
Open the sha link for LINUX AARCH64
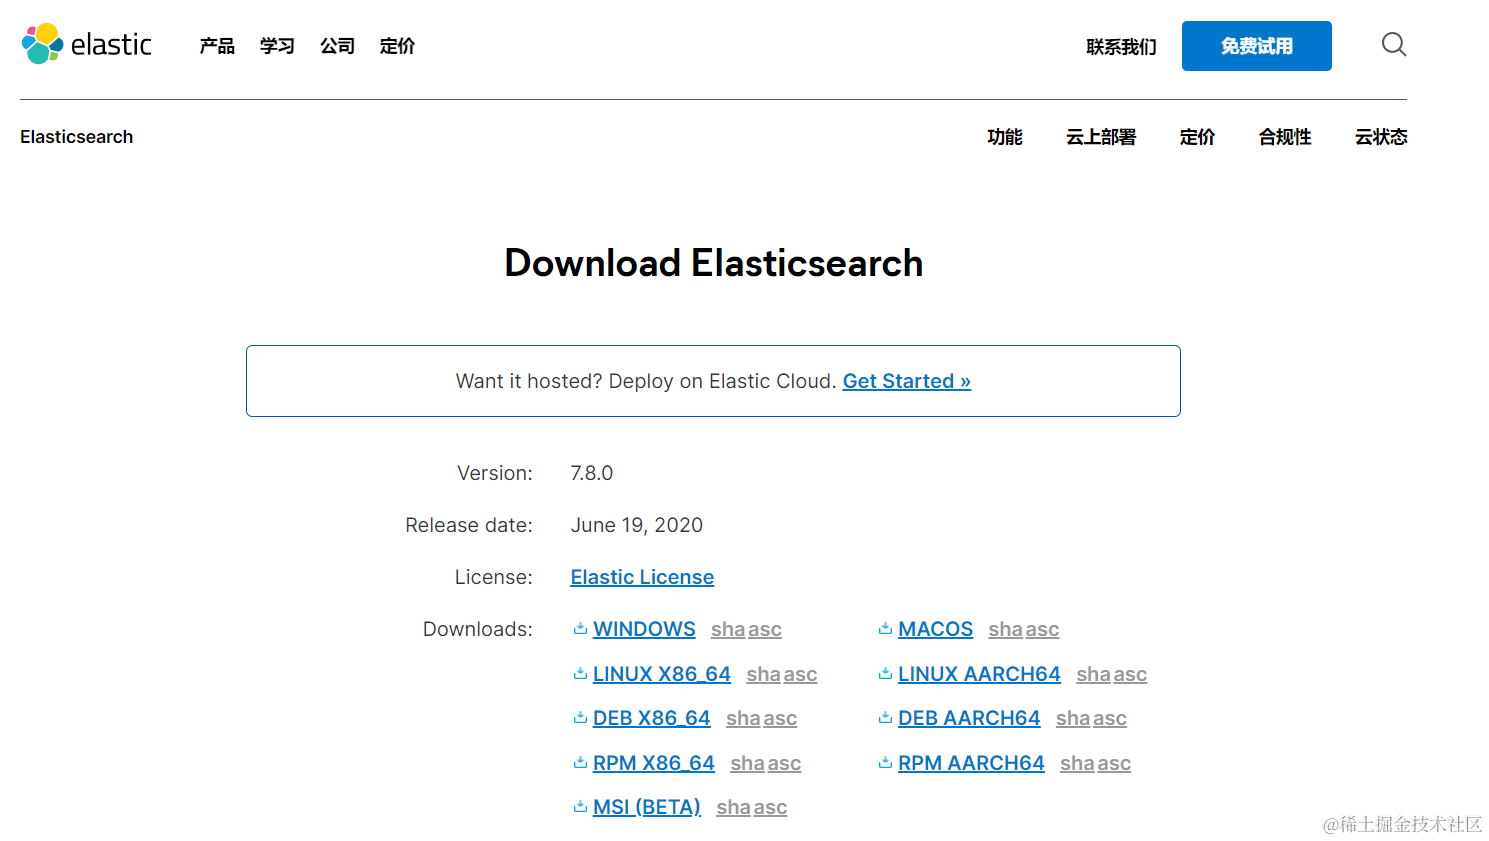pos(1093,674)
